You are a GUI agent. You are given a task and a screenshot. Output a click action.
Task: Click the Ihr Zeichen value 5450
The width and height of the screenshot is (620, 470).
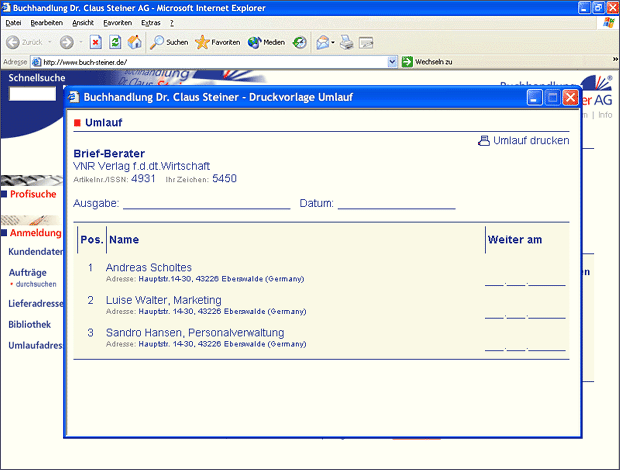tap(224, 179)
